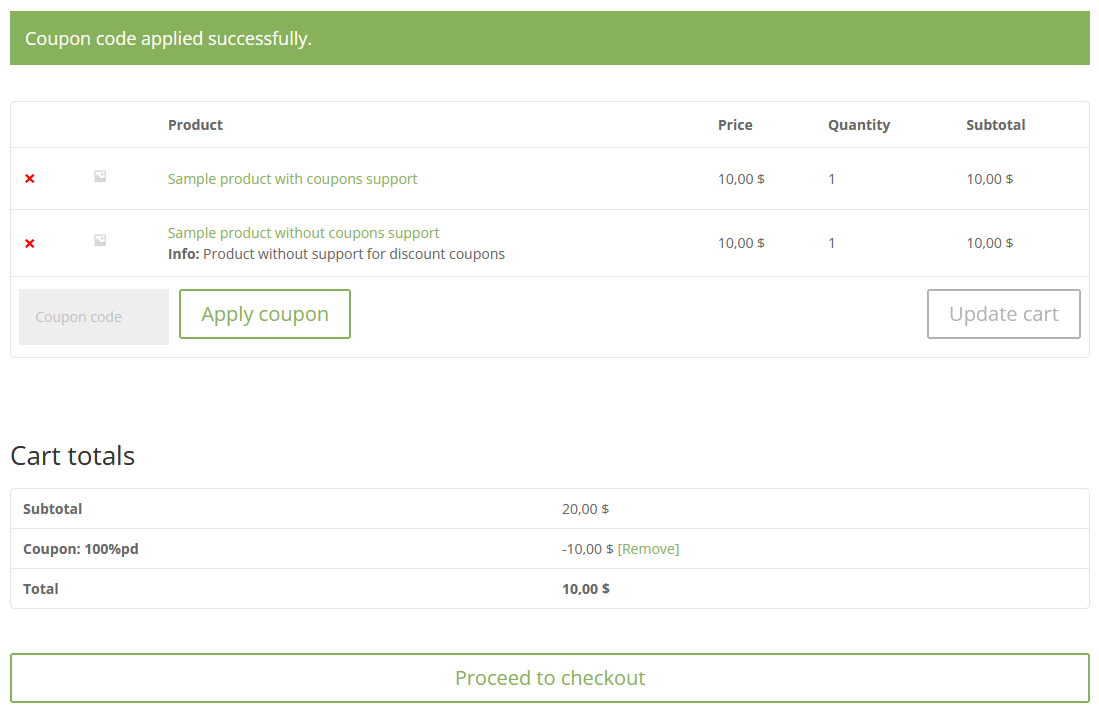This screenshot has height=712, width=1099.
Task: Click the Apply coupon button
Action: click(265, 314)
